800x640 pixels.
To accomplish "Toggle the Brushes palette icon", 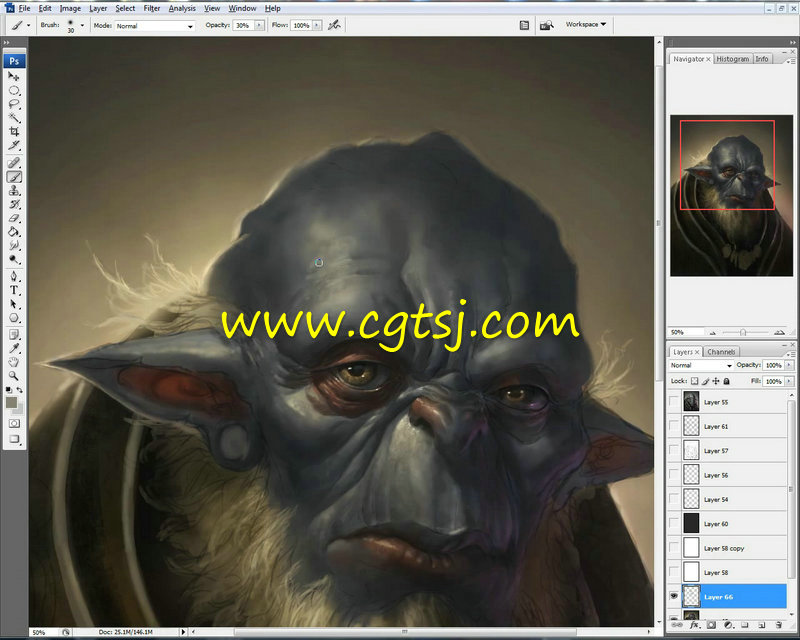I will pyautogui.click(x=524, y=25).
